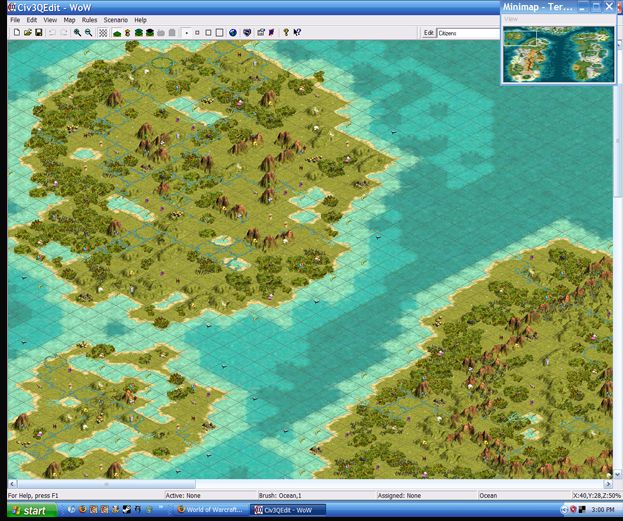
Task: Click Civ3QEdit - WoW taskbar button
Action: (288, 509)
